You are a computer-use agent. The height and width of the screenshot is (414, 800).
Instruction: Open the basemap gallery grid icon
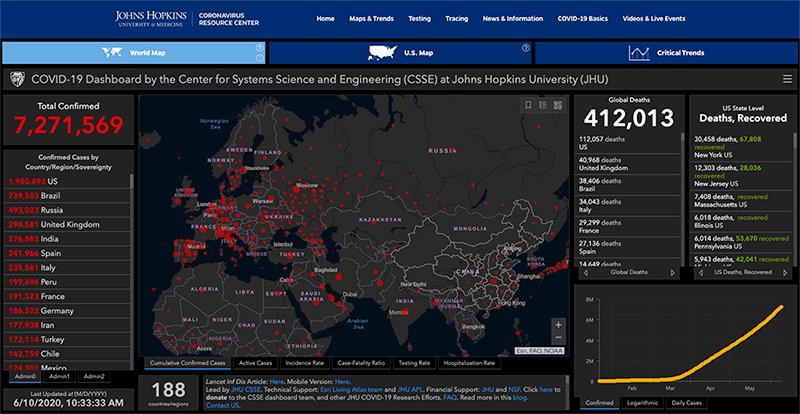click(x=557, y=105)
